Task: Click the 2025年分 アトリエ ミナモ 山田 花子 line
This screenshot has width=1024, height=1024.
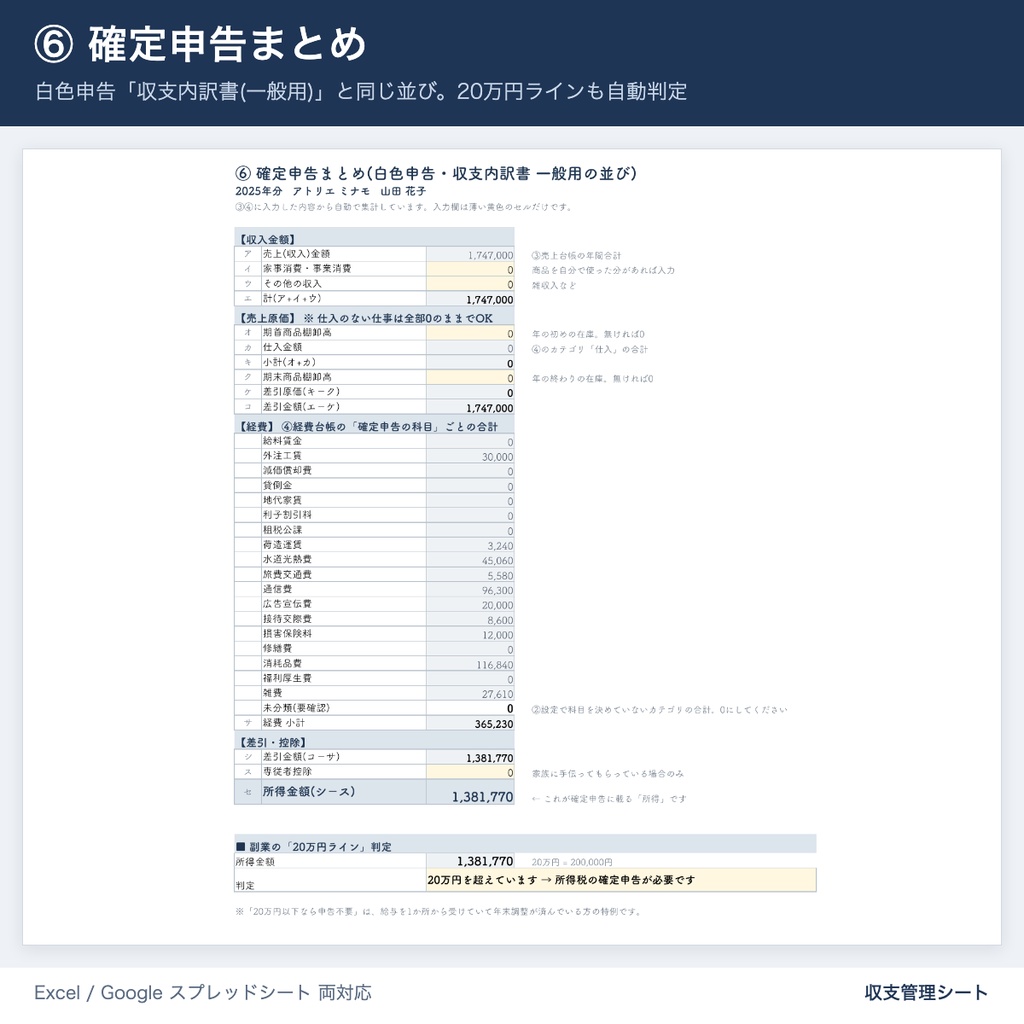Action: (x=330, y=191)
